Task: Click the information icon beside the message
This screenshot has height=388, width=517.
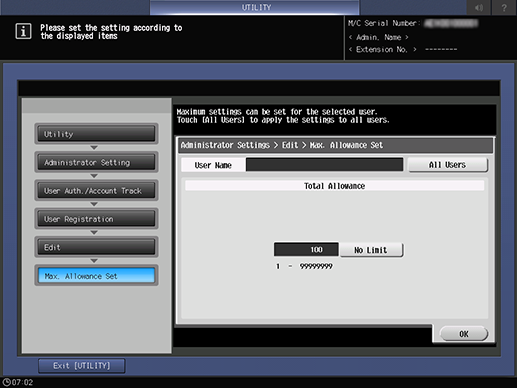Action: tap(23, 31)
